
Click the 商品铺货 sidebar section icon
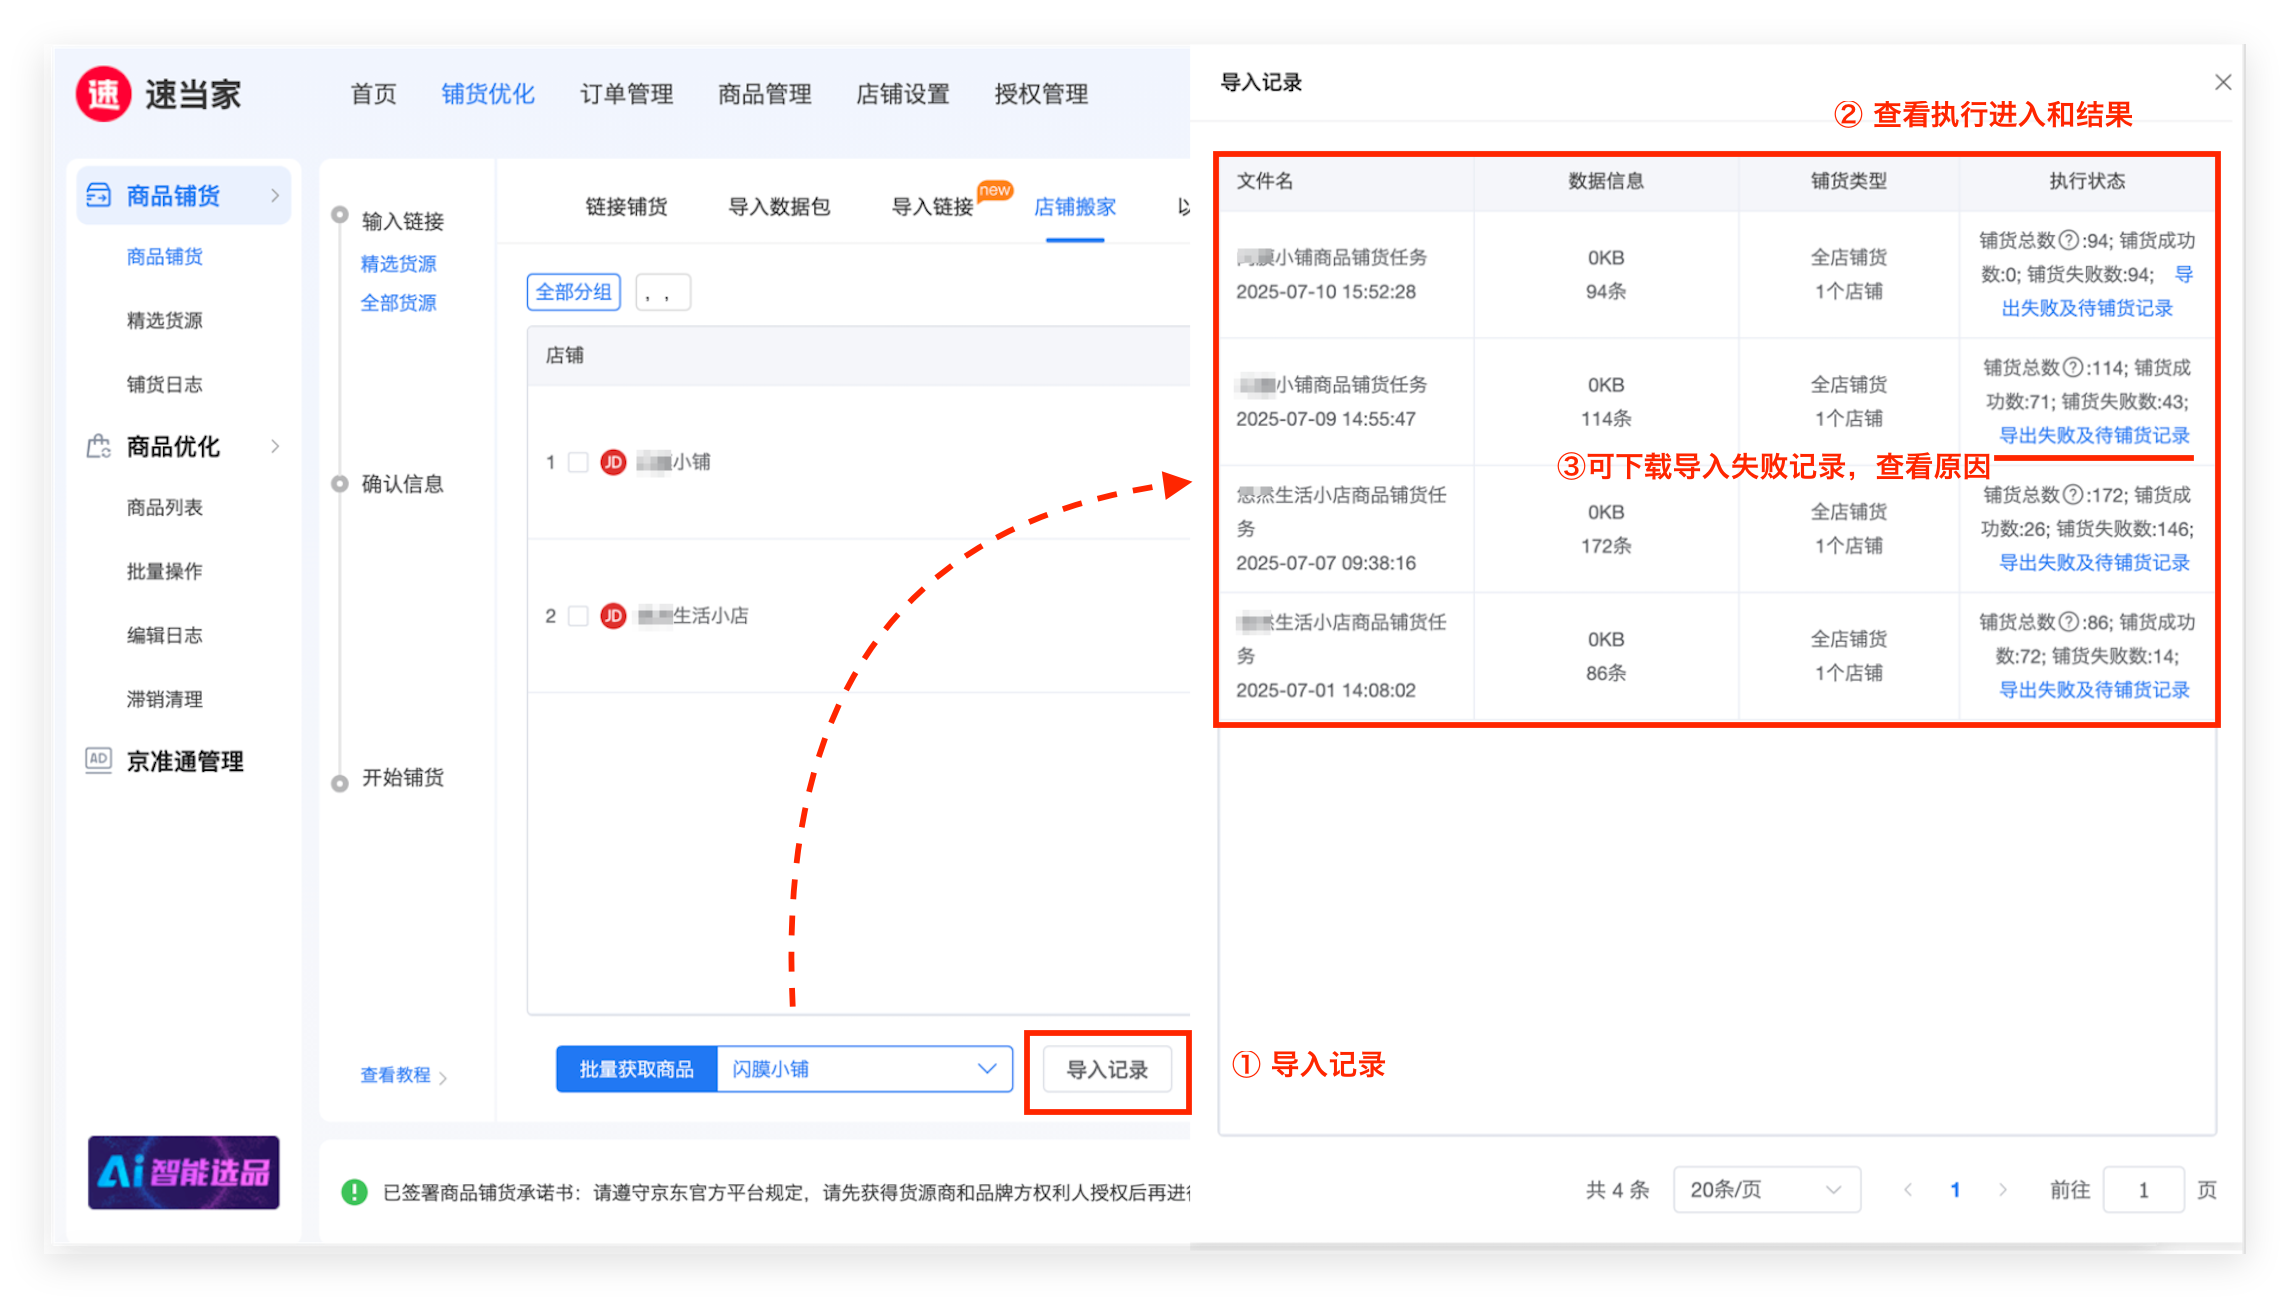click(x=98, y=195)
